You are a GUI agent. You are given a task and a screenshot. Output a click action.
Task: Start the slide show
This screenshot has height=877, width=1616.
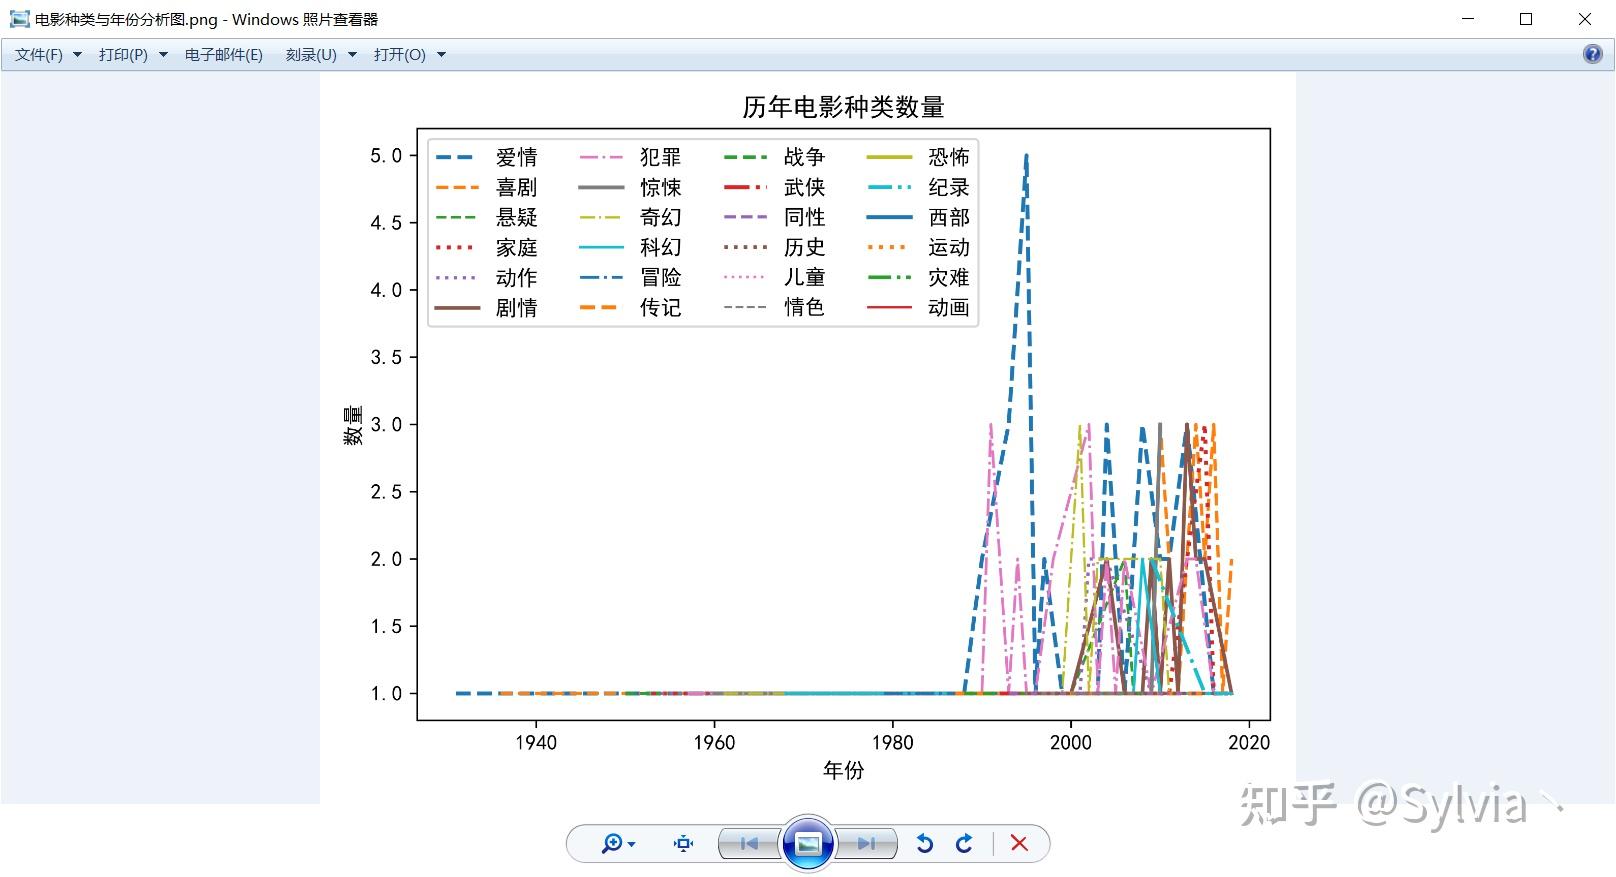click(808, 844)
